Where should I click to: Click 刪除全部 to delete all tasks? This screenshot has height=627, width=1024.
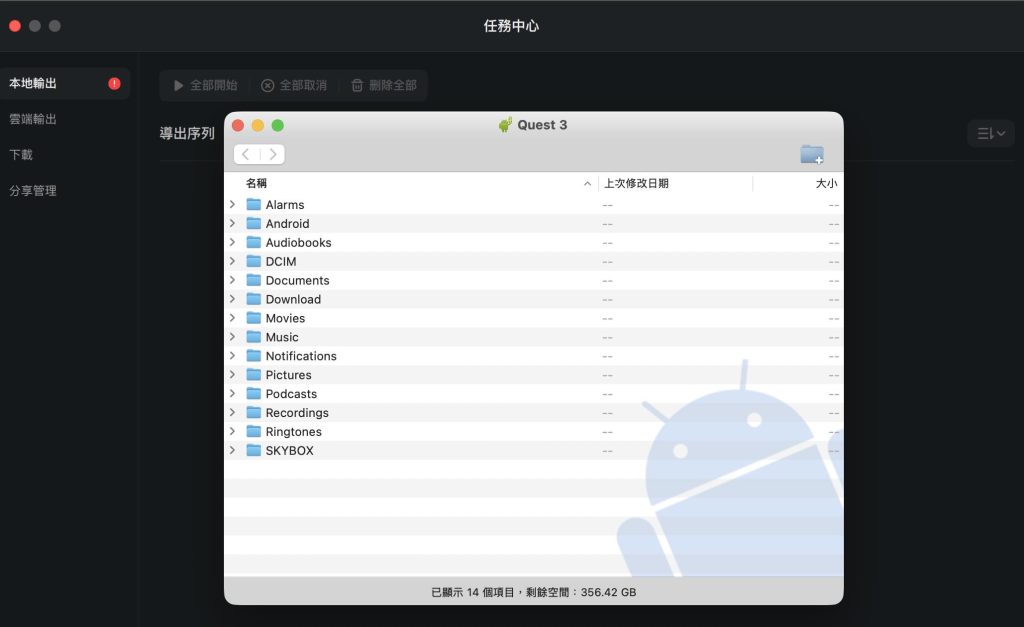pyautogui.click(x=383, y=86)
